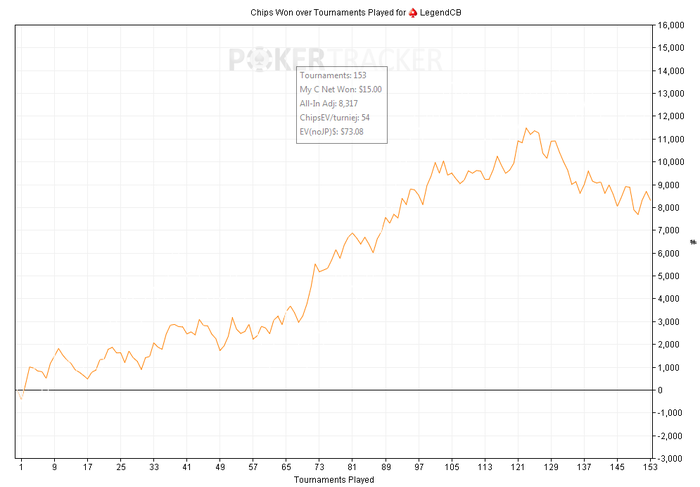This screenshot has width=700, height=487.
Task: Click the chart title "Chips Won over Tournaments Played"
Action: (x=321, y=12)
